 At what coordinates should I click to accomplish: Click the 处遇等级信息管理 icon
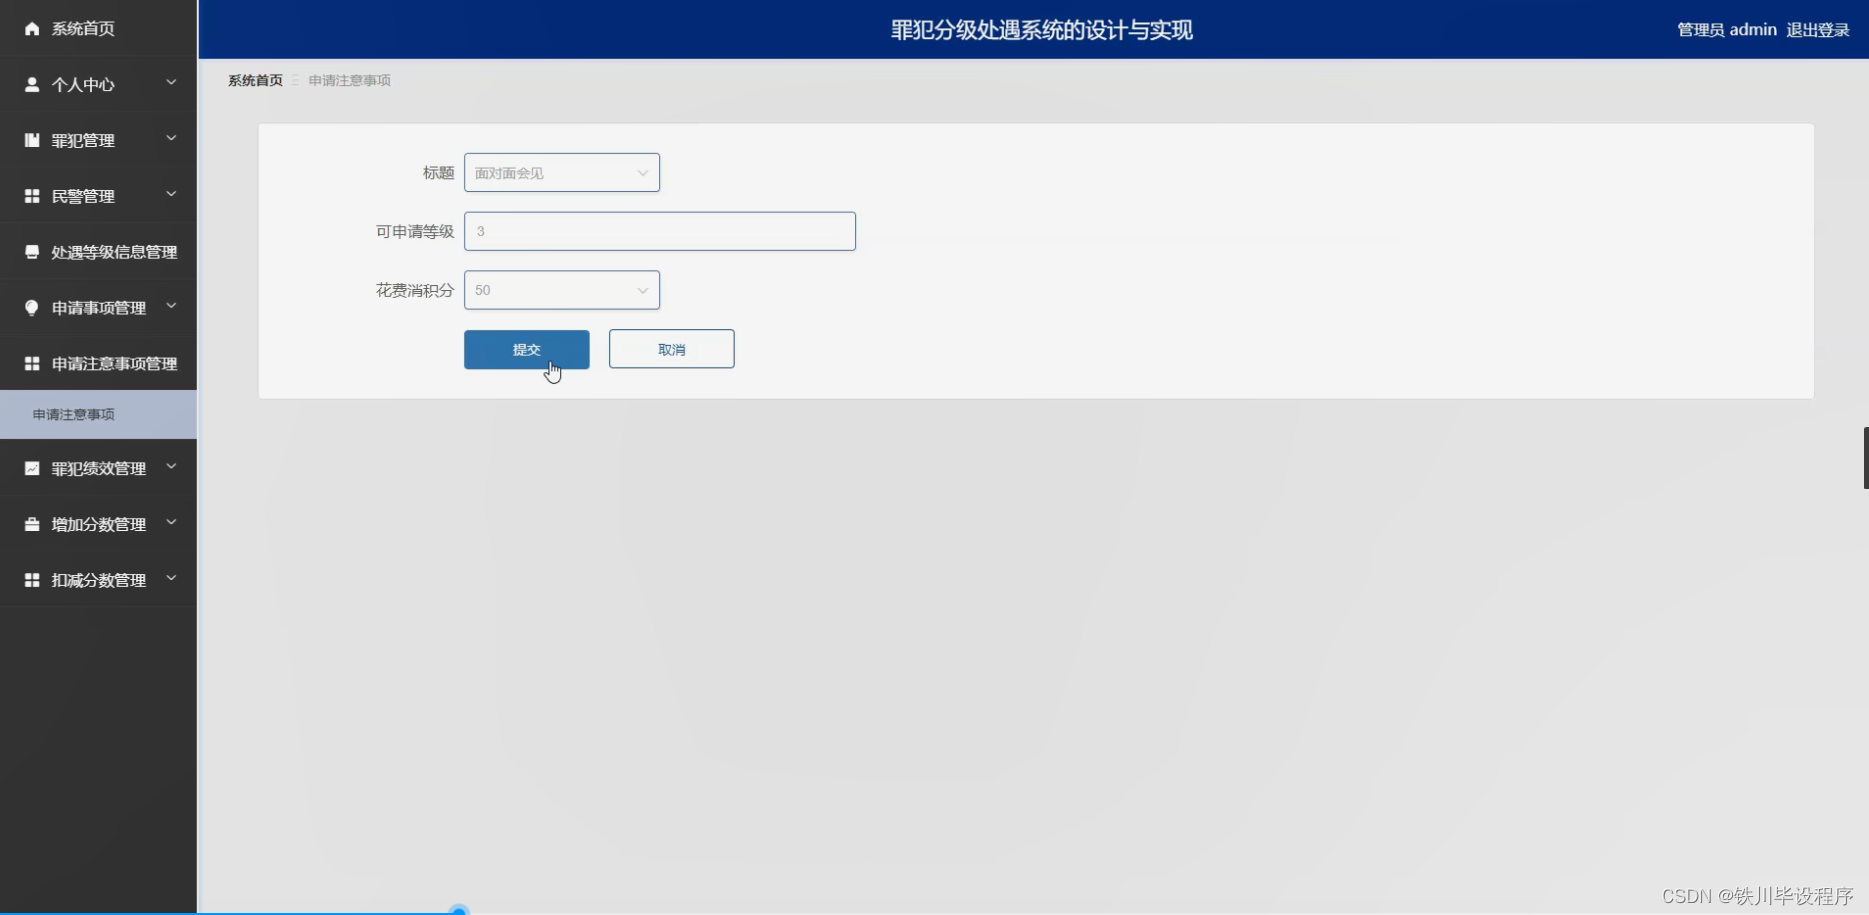[30, 251]
